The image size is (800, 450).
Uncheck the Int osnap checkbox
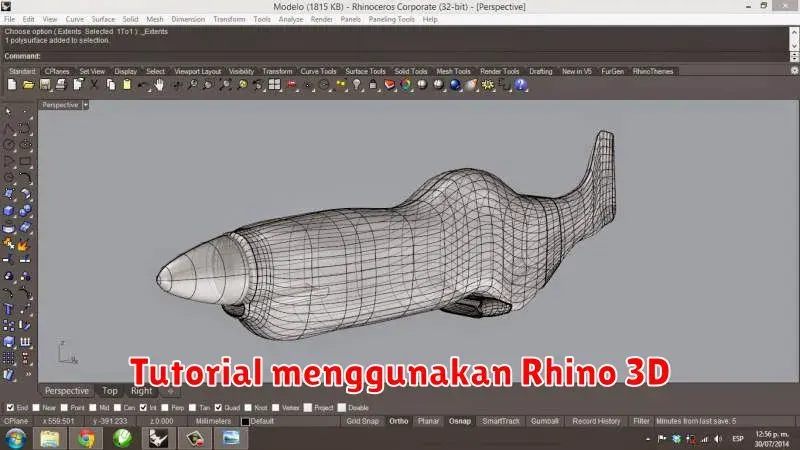pyautogui.click(x=143, y=408)
